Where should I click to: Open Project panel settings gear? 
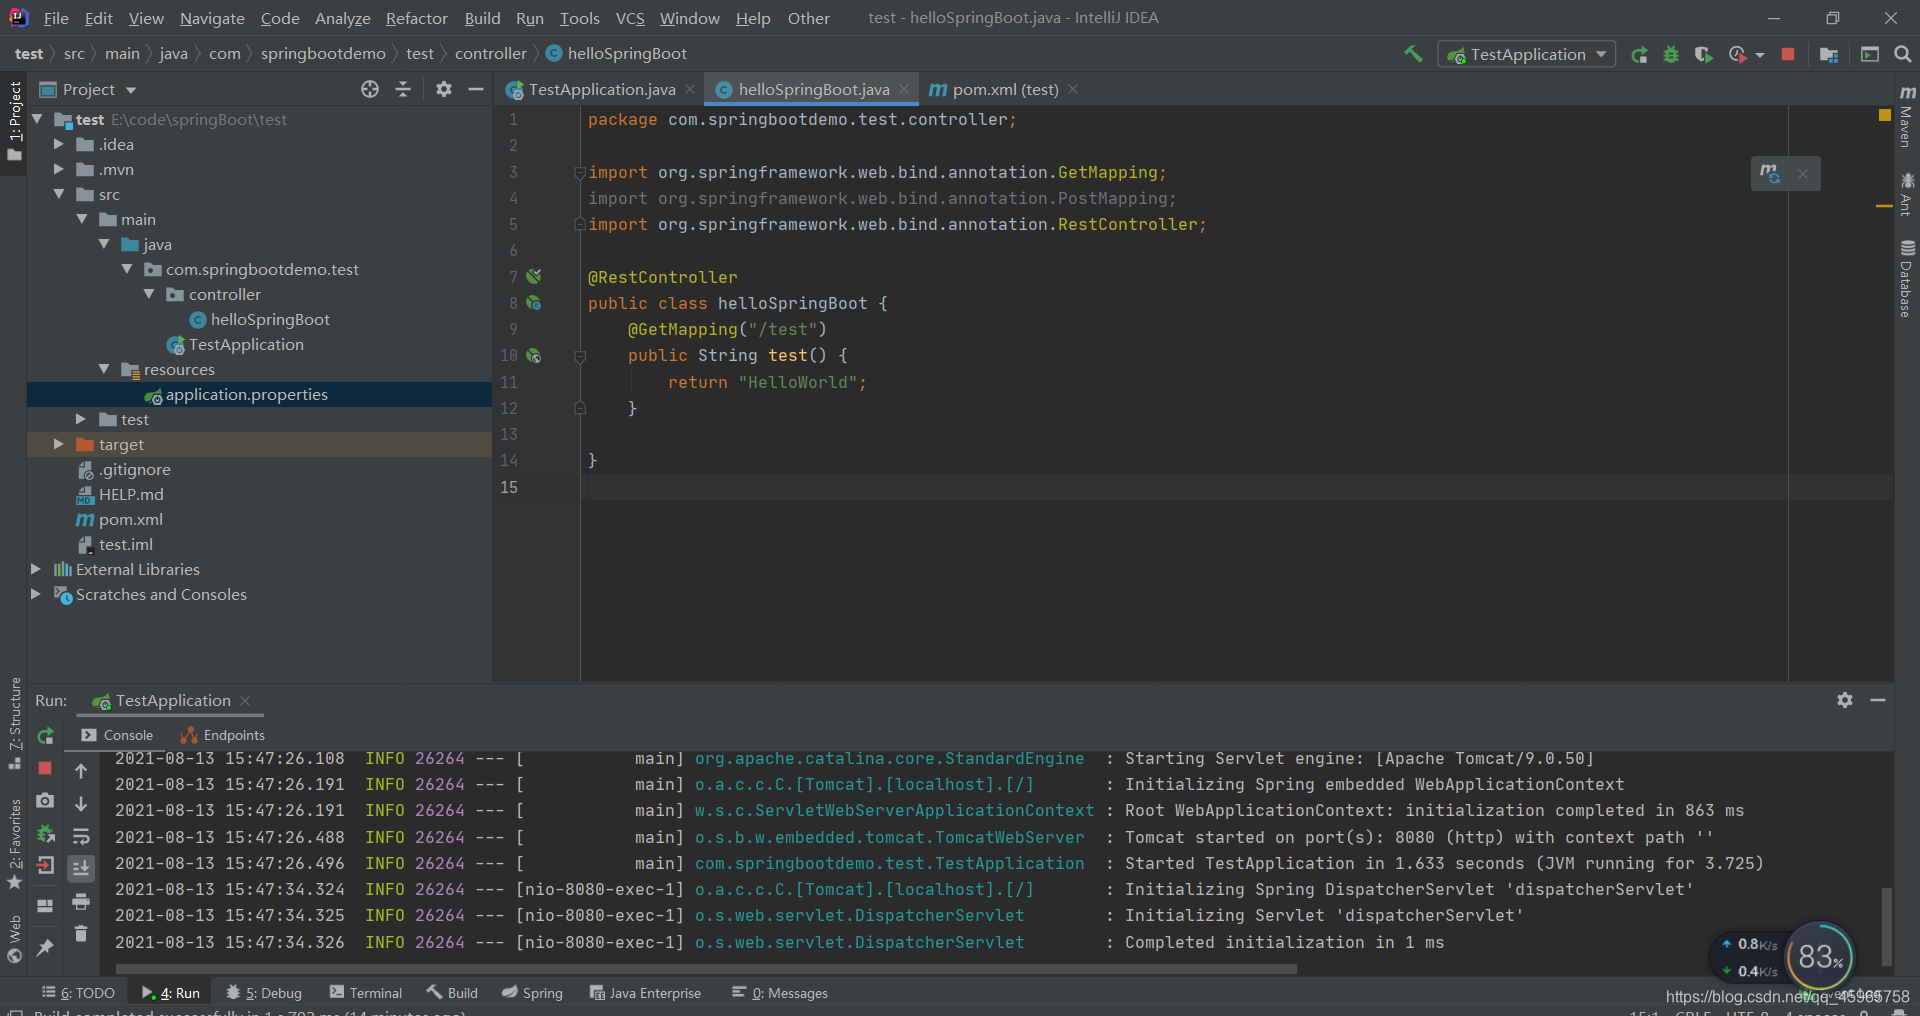point(444,89)
